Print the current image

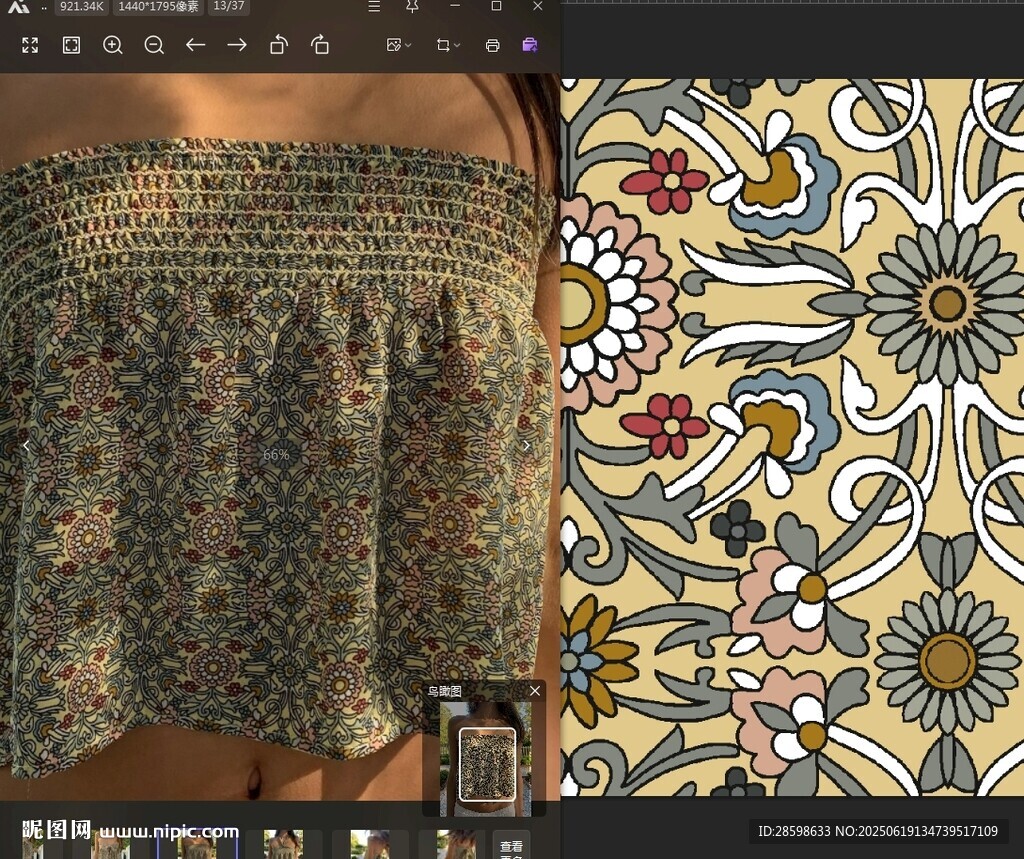click(492, 45)
